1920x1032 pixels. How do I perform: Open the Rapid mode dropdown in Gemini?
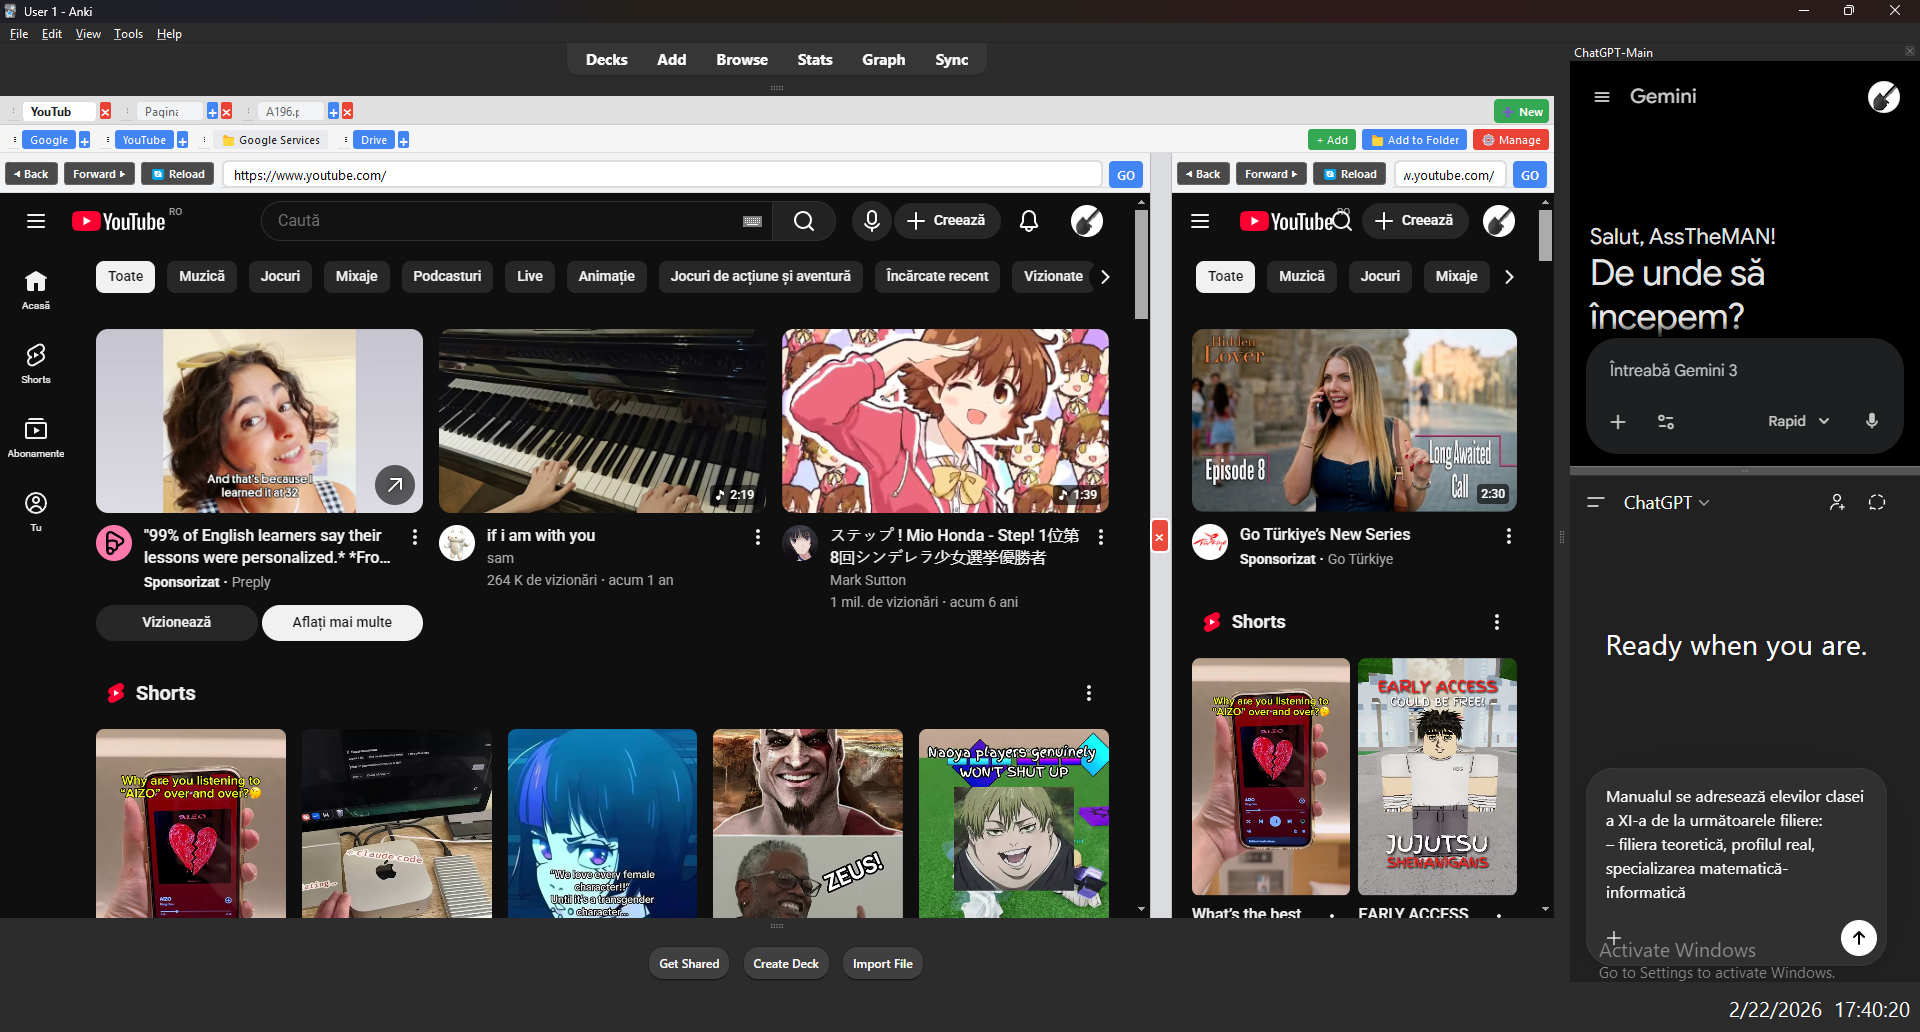[1796, 421]
